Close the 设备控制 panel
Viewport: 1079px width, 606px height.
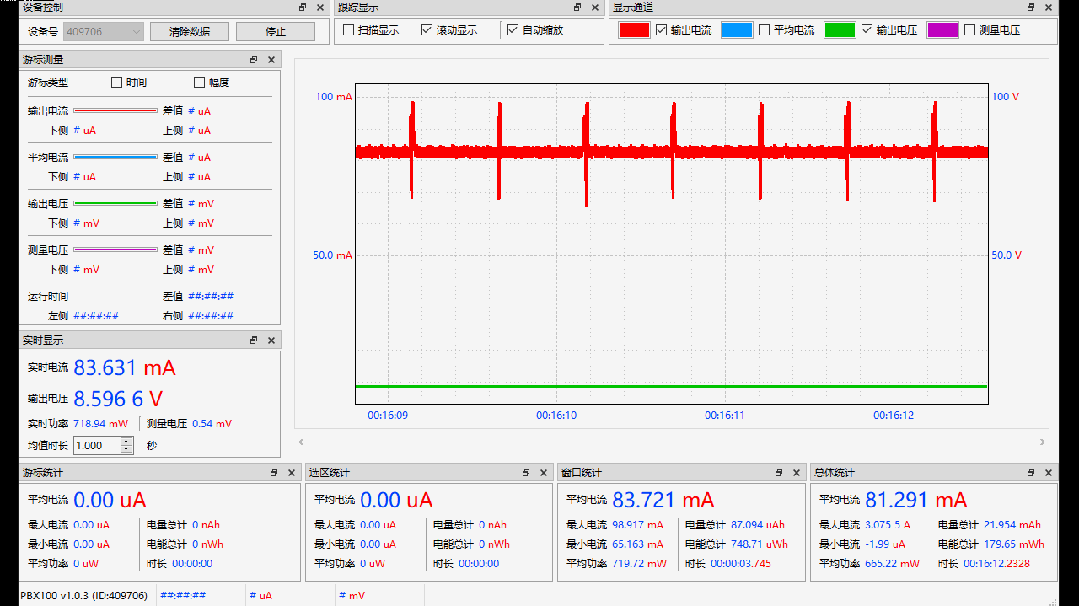point(320,8)
